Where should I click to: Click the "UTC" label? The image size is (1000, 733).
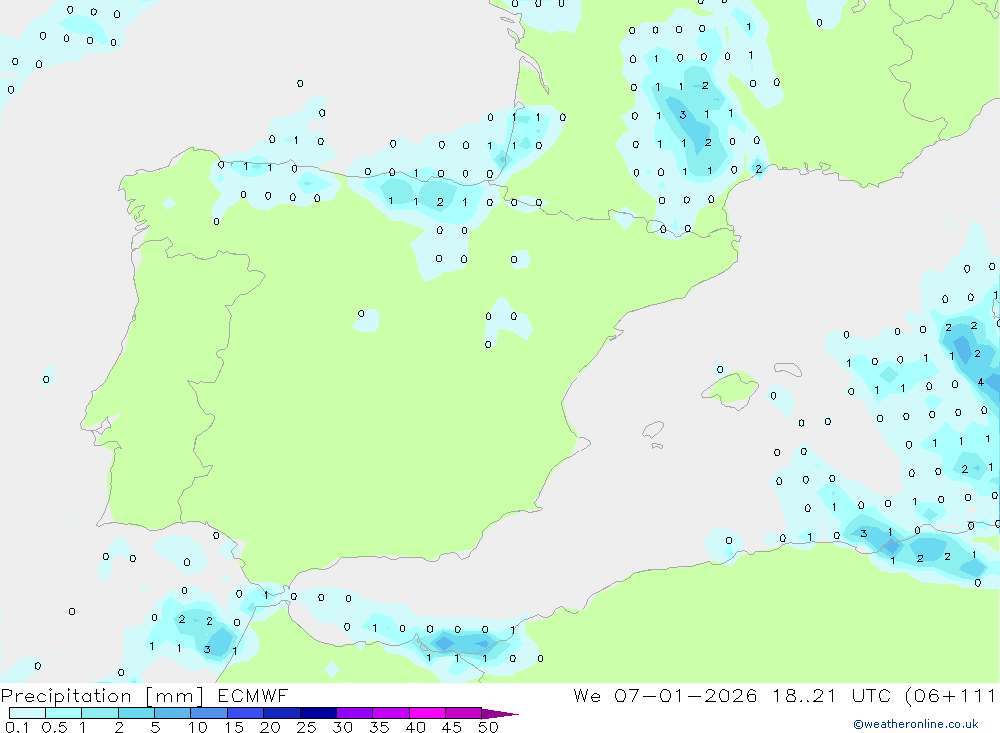coord(871,695)
